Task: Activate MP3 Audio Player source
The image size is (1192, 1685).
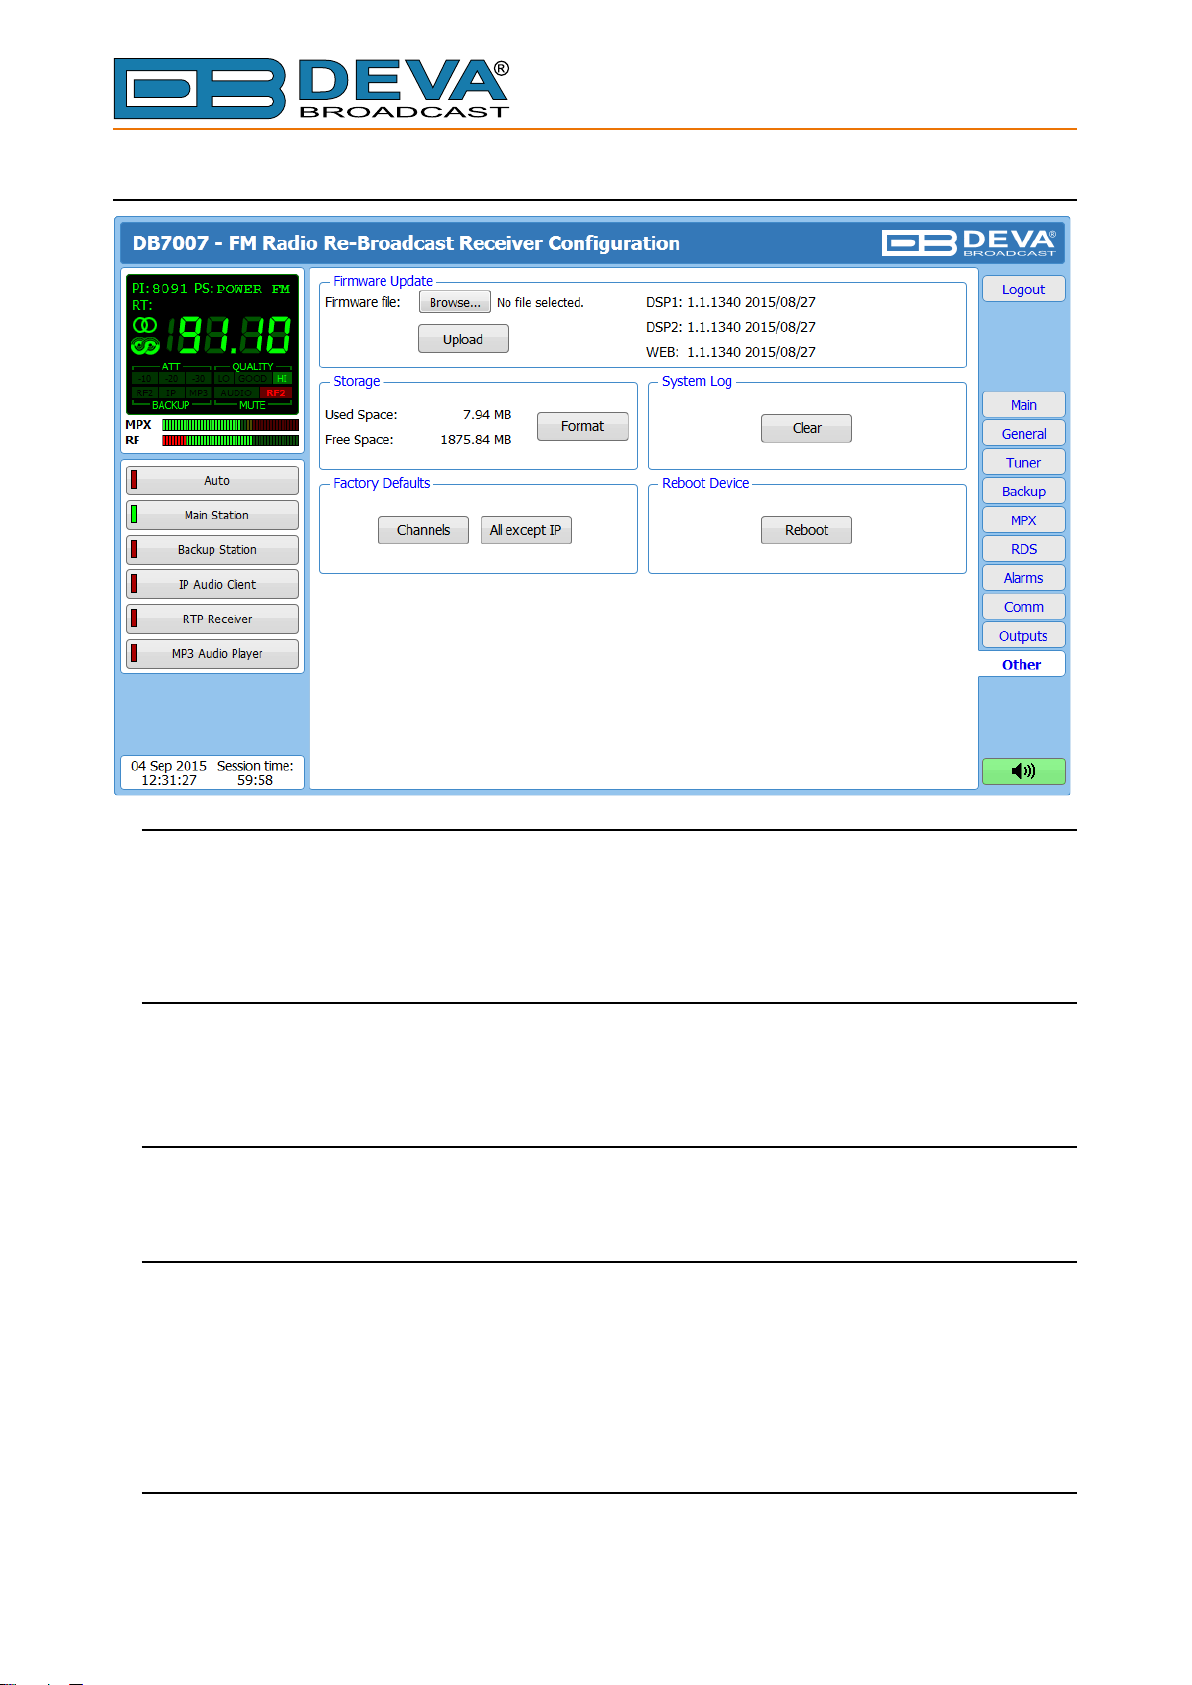Action: 212,654
